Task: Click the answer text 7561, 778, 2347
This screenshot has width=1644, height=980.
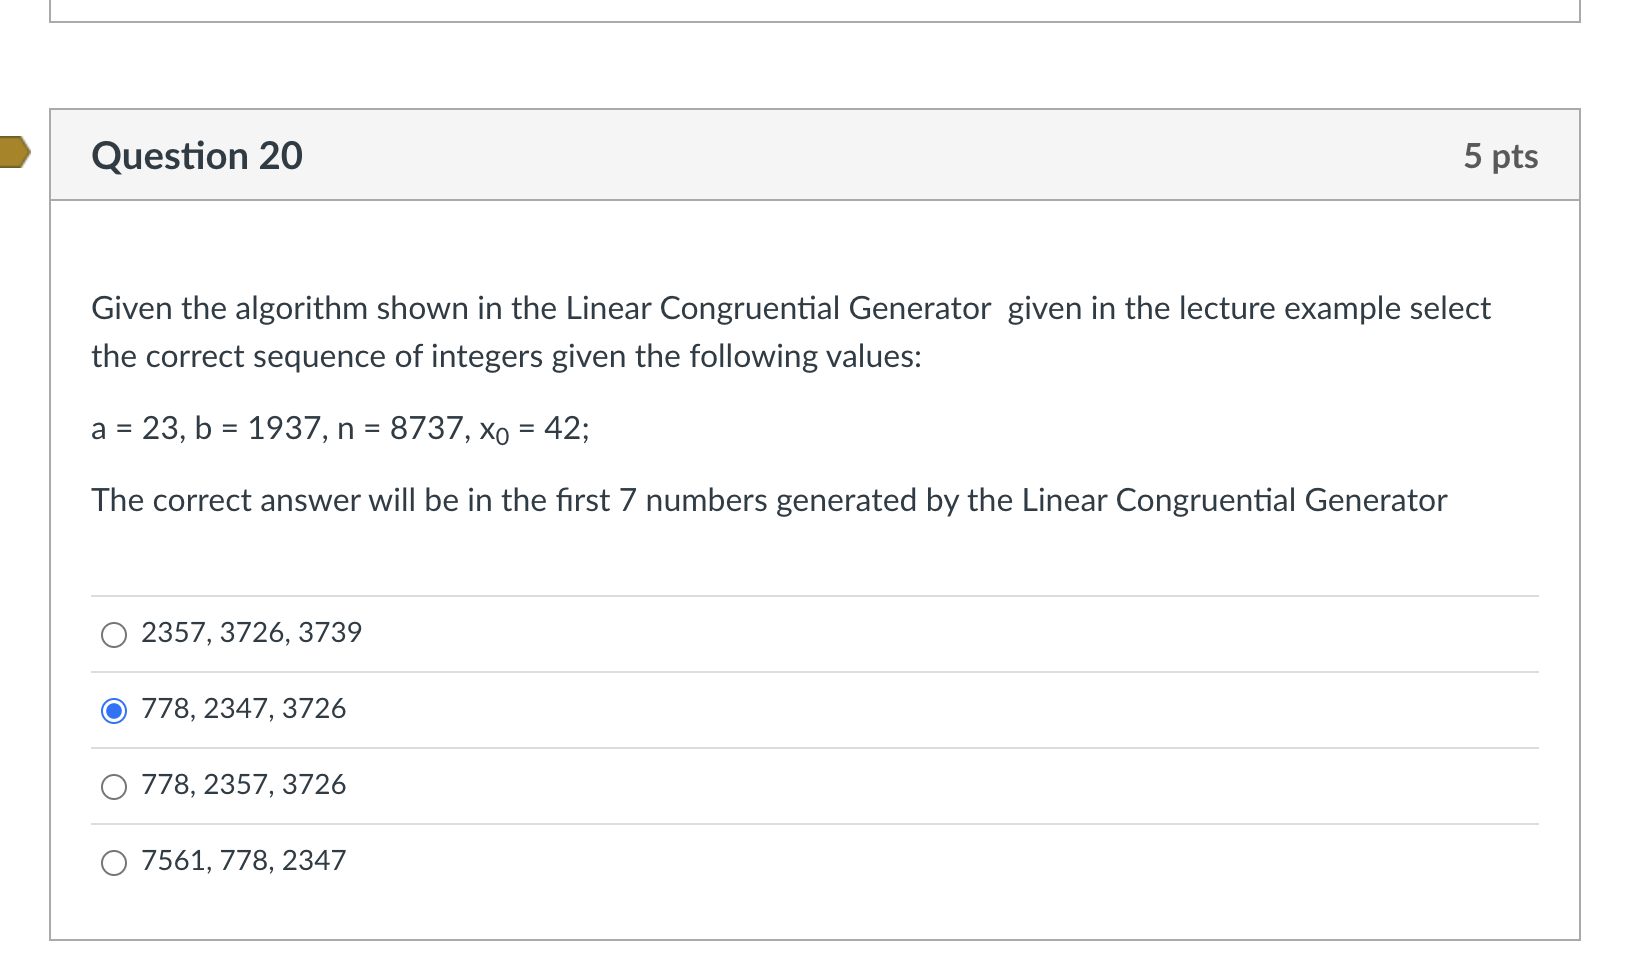Action: click(243, 861)
